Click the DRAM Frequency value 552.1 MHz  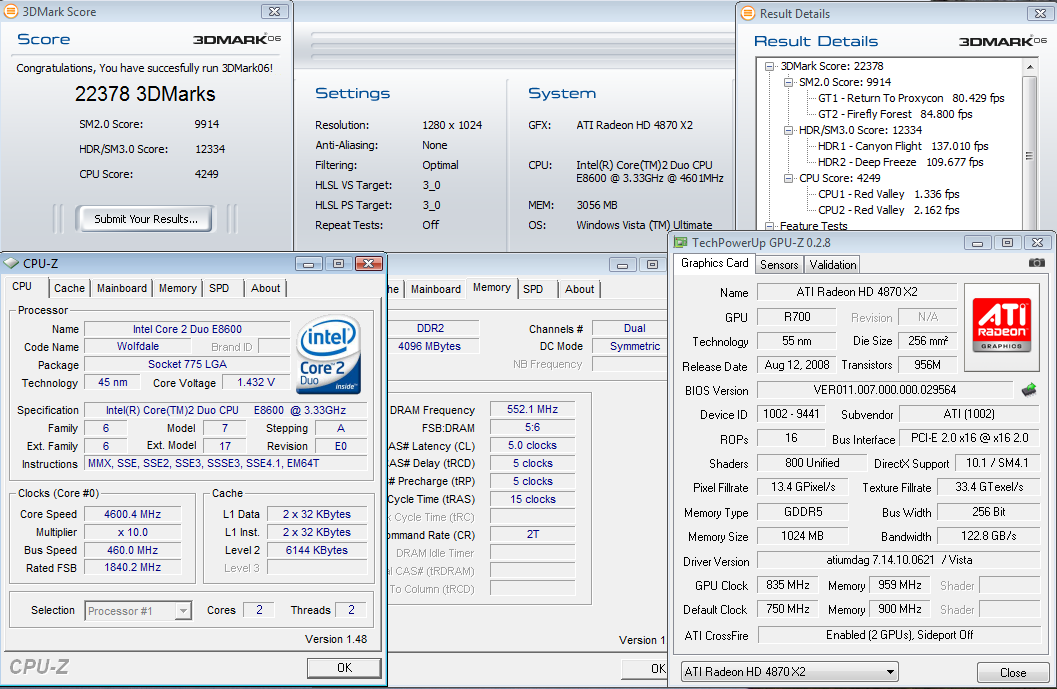click(x=533, y=409)
